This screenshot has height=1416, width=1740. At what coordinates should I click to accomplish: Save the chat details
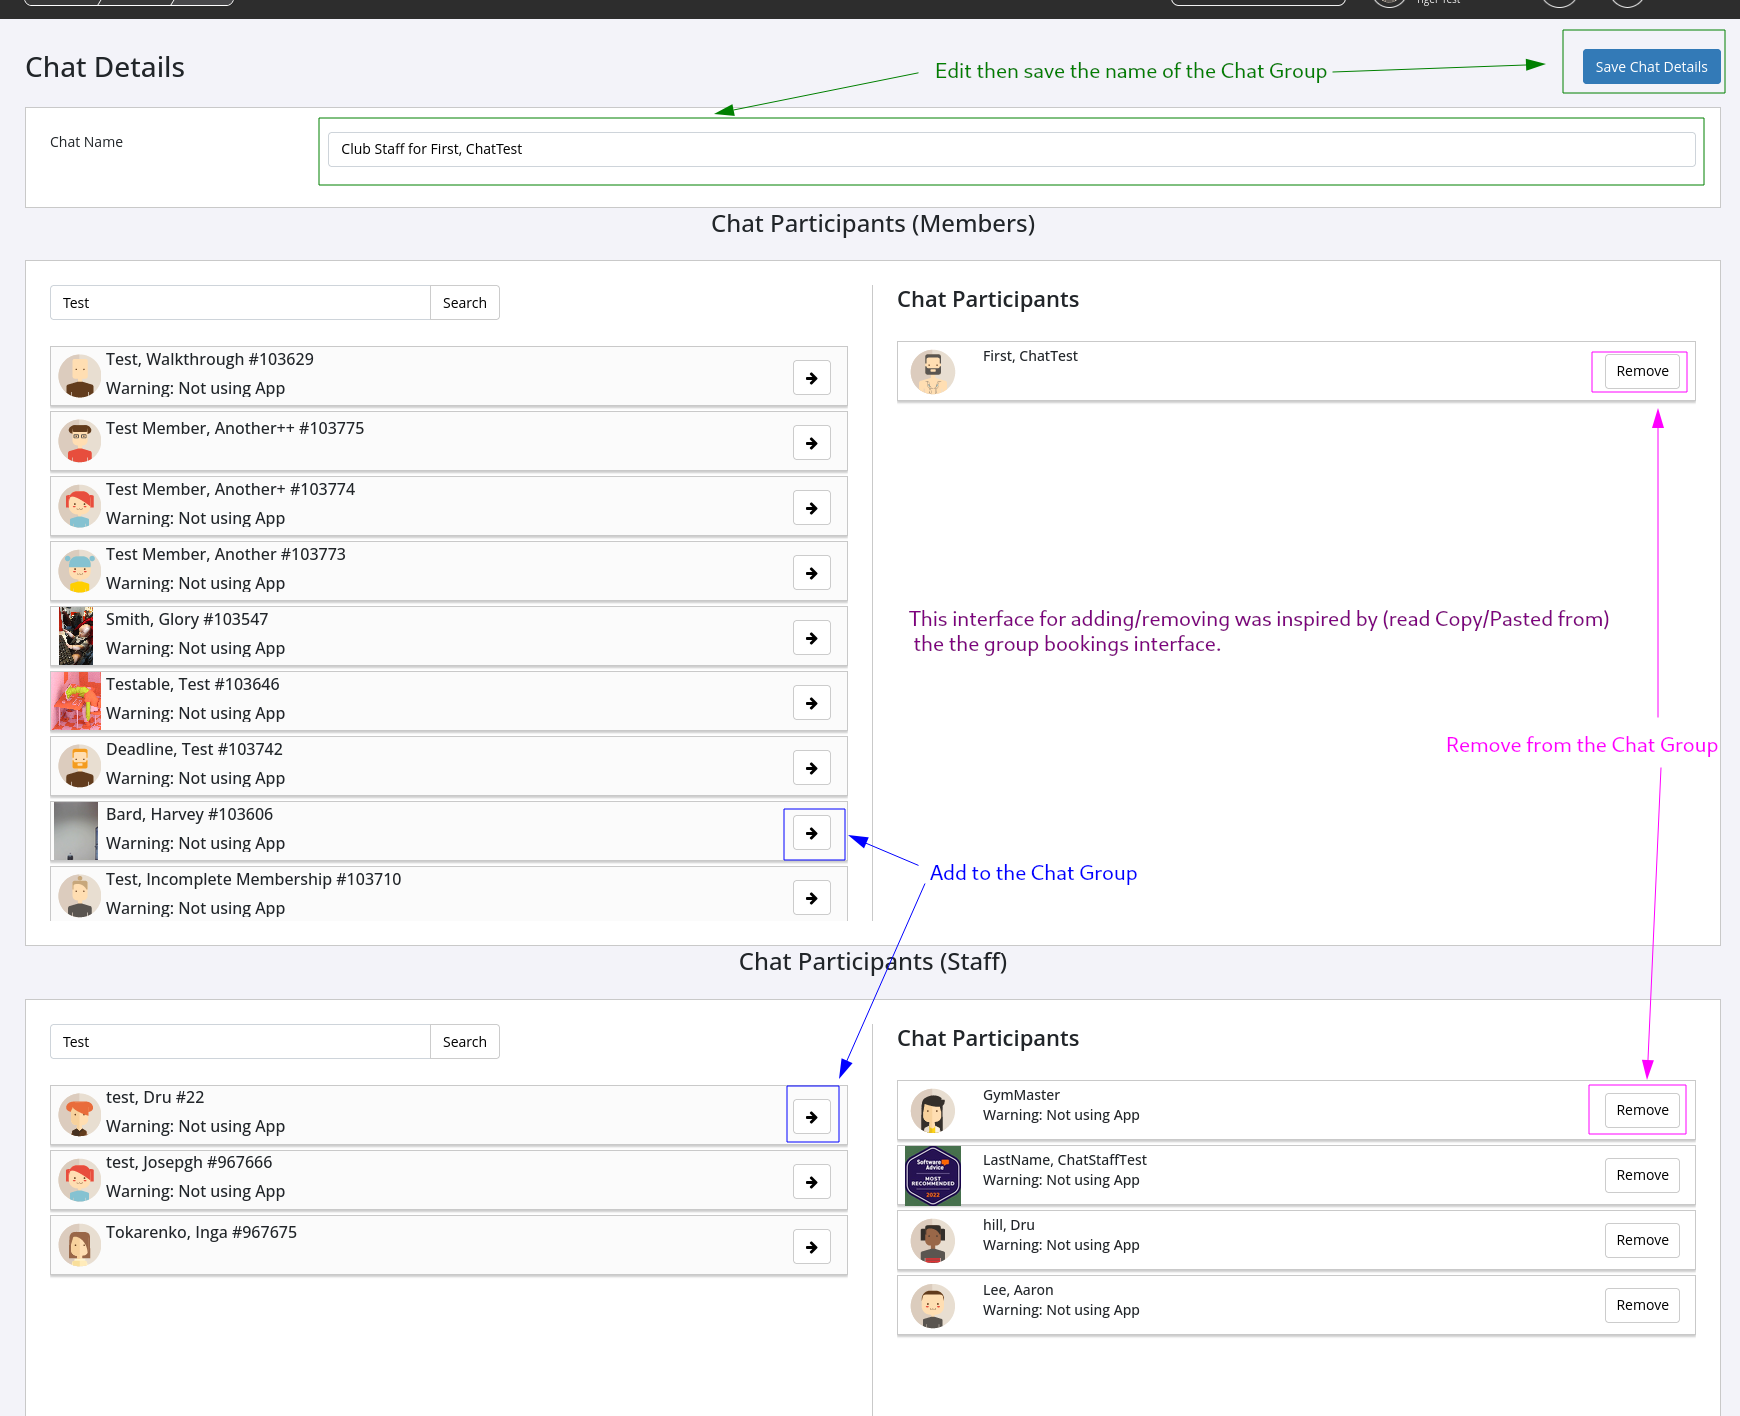pyautogui.click(x=1650, y=67)
